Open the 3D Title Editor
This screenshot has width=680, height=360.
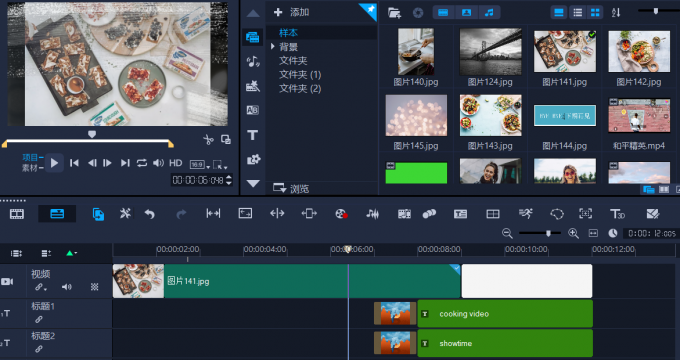pyautogui.click(x=617, y=213)
